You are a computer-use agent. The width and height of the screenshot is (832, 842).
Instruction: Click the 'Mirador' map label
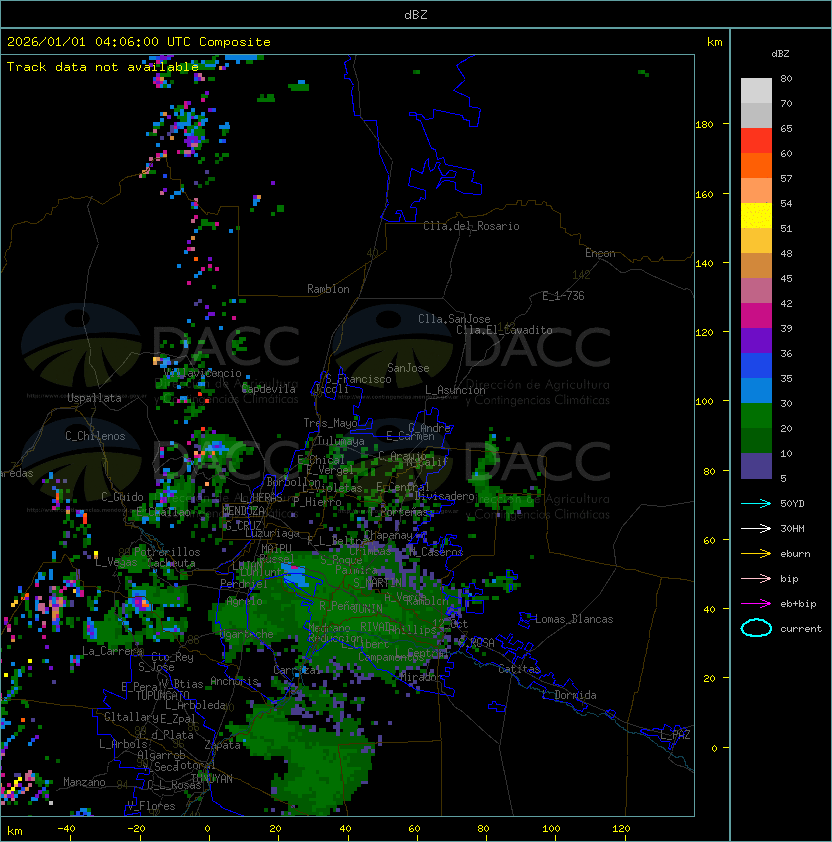click(419, 677)
